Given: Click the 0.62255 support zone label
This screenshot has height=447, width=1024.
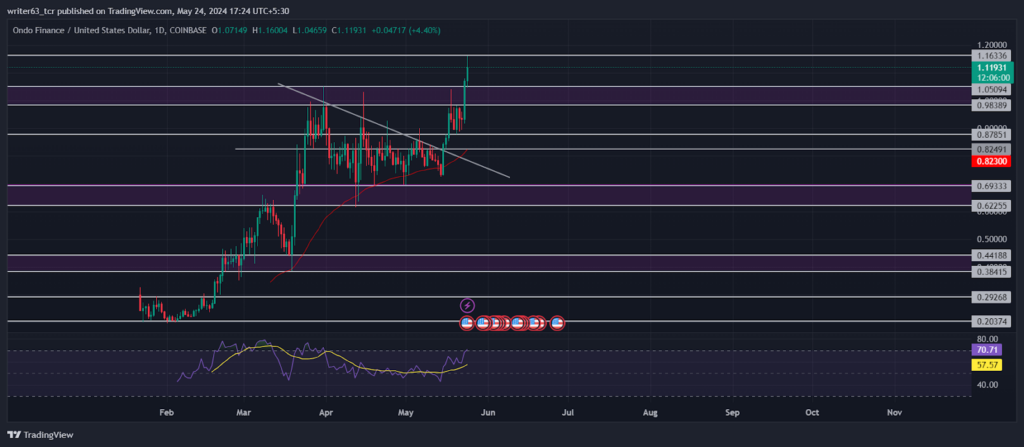Looking at the screenshot, I should point(993,205).
